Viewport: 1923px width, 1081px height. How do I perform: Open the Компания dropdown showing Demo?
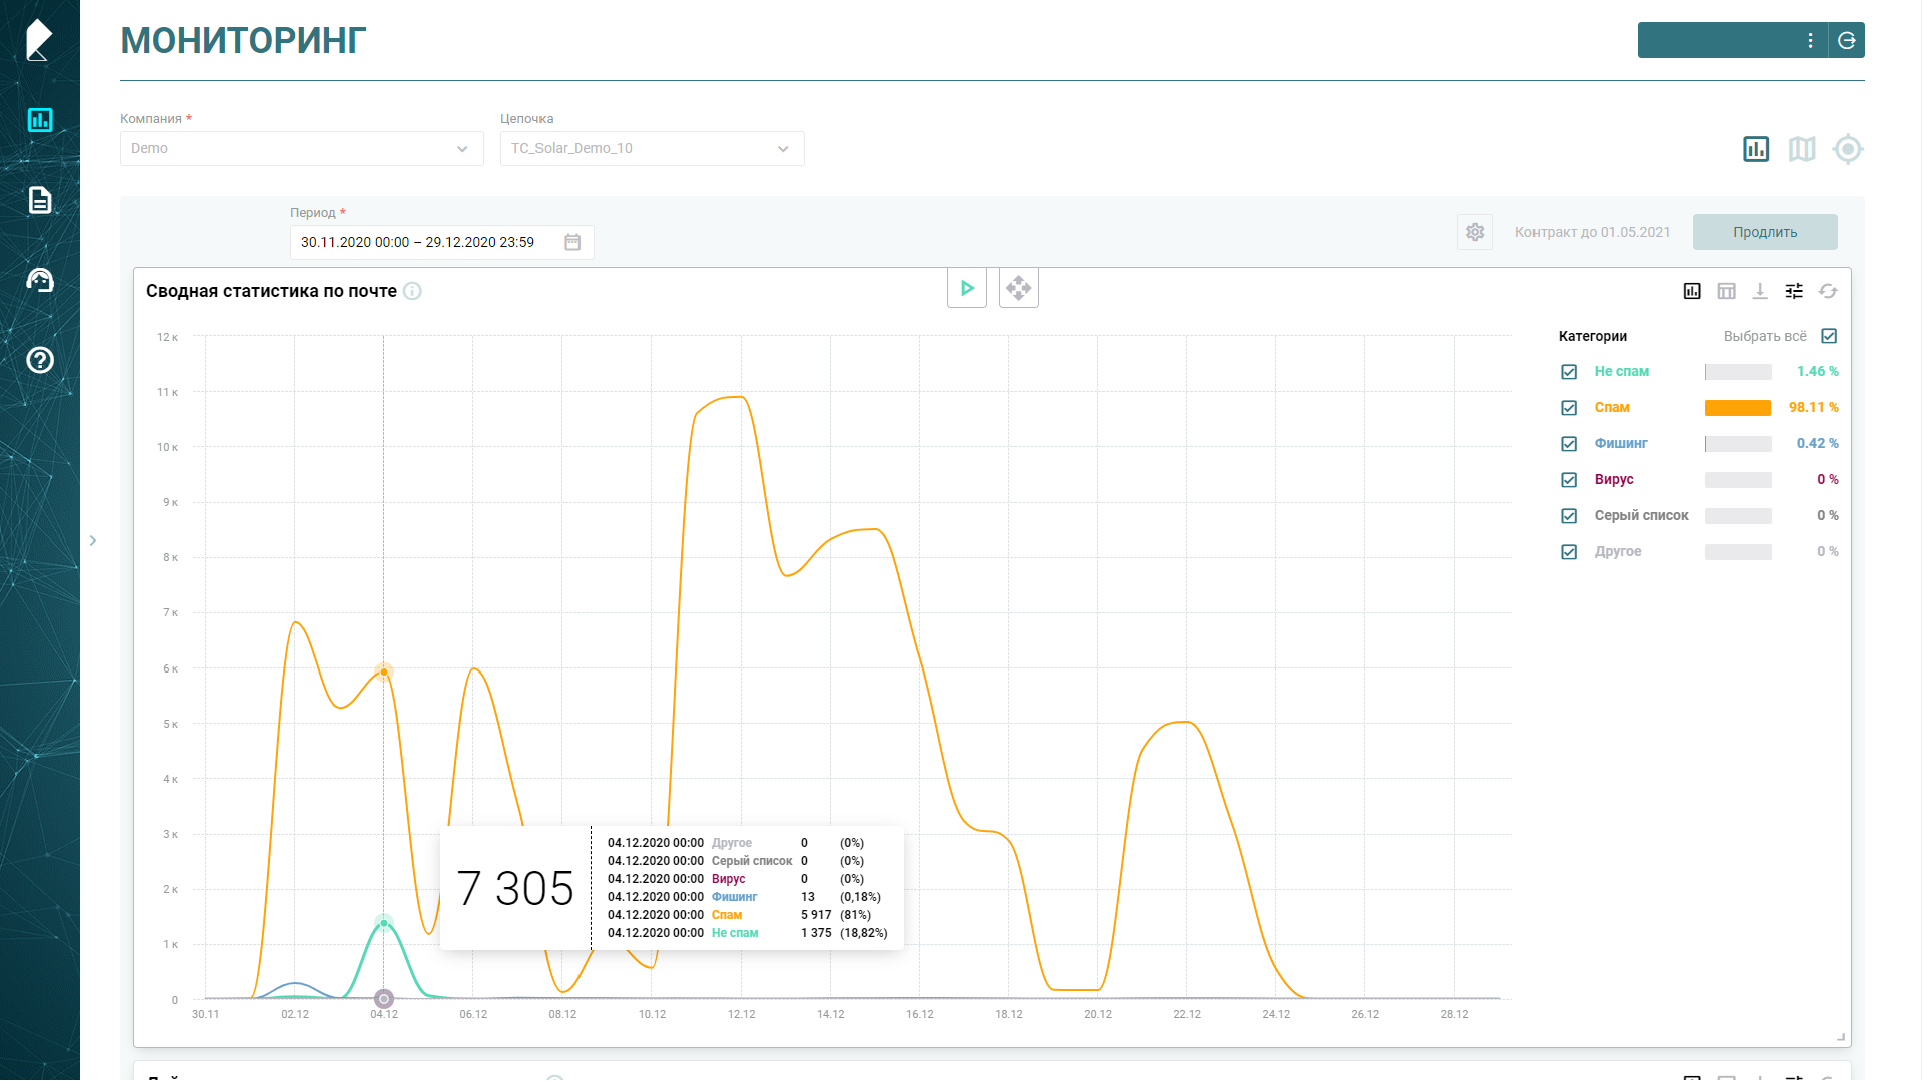point(301,148)
